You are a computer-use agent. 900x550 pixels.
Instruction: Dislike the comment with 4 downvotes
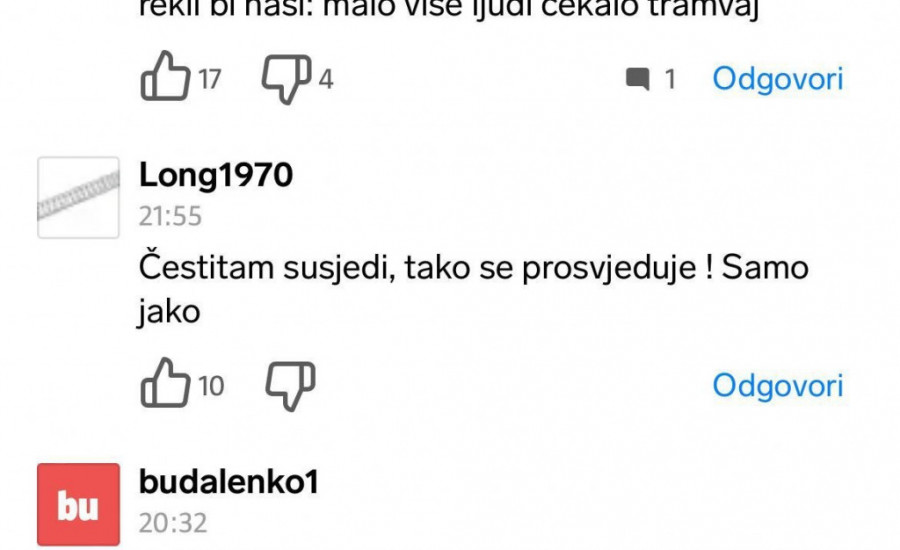click(x=286, y=79)
